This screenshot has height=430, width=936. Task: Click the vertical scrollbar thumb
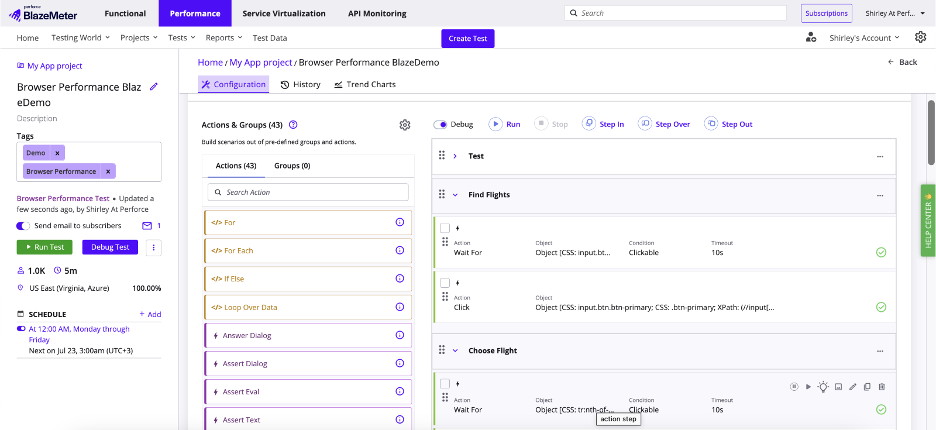[x=931, y=131]
